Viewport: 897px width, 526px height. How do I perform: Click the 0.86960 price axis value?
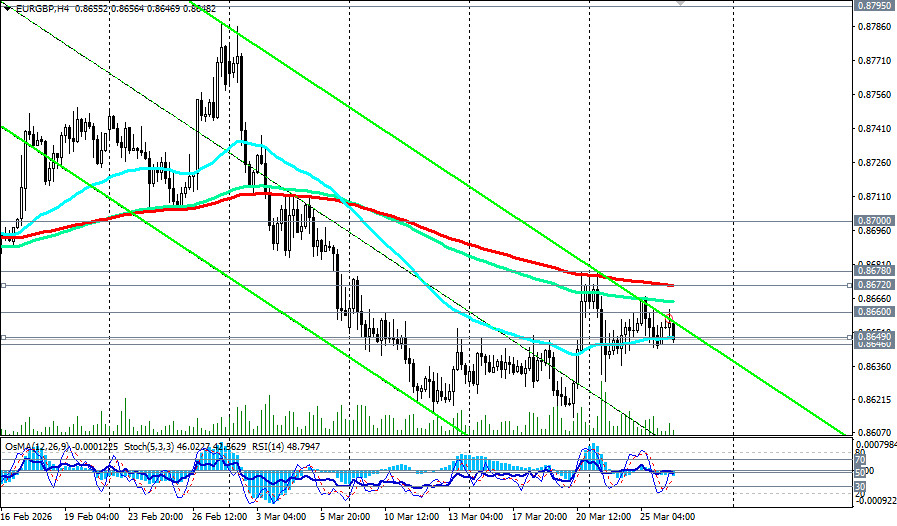874,231
